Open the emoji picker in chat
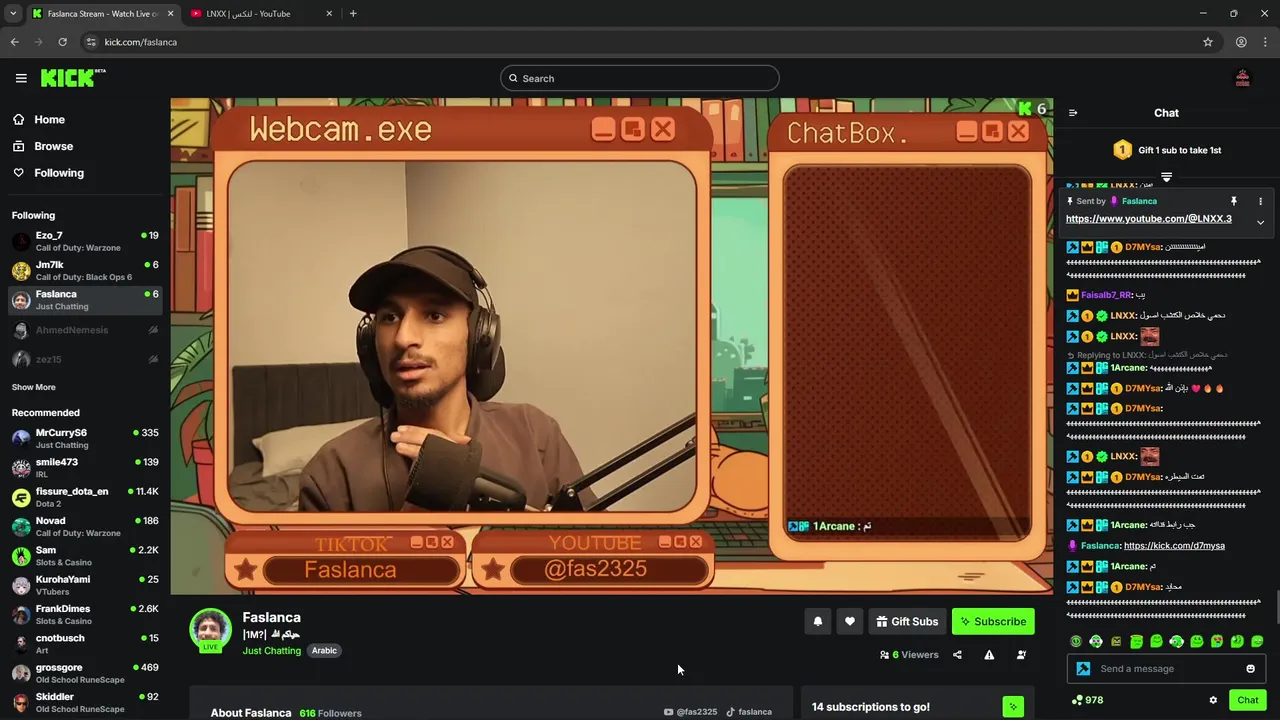Screen dimensions: 1280x720 [1250, 669]
